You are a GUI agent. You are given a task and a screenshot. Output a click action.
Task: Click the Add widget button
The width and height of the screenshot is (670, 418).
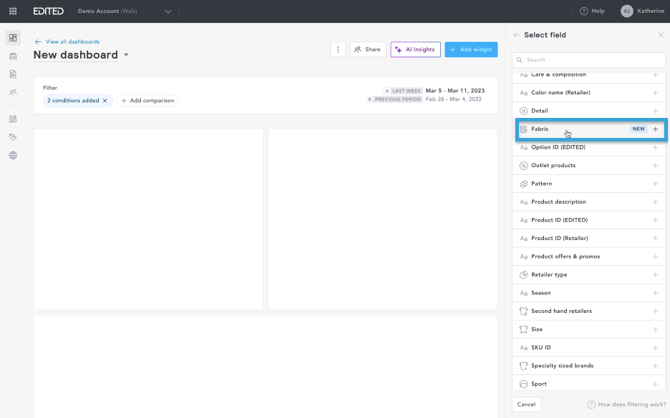(x=471, y=49)
